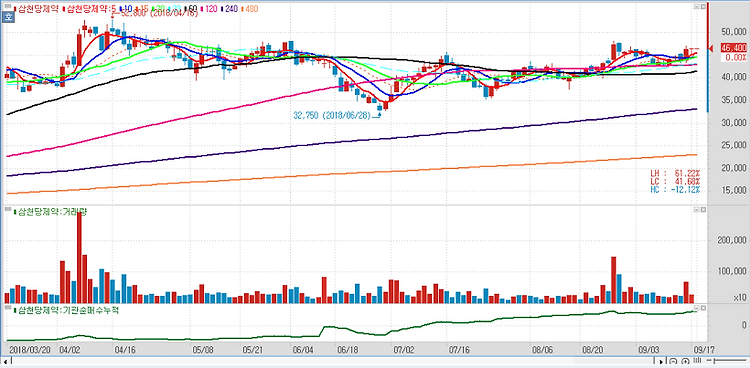Select the 120-day moving average legend
750x368 pixels.
[x=209, y=9]
